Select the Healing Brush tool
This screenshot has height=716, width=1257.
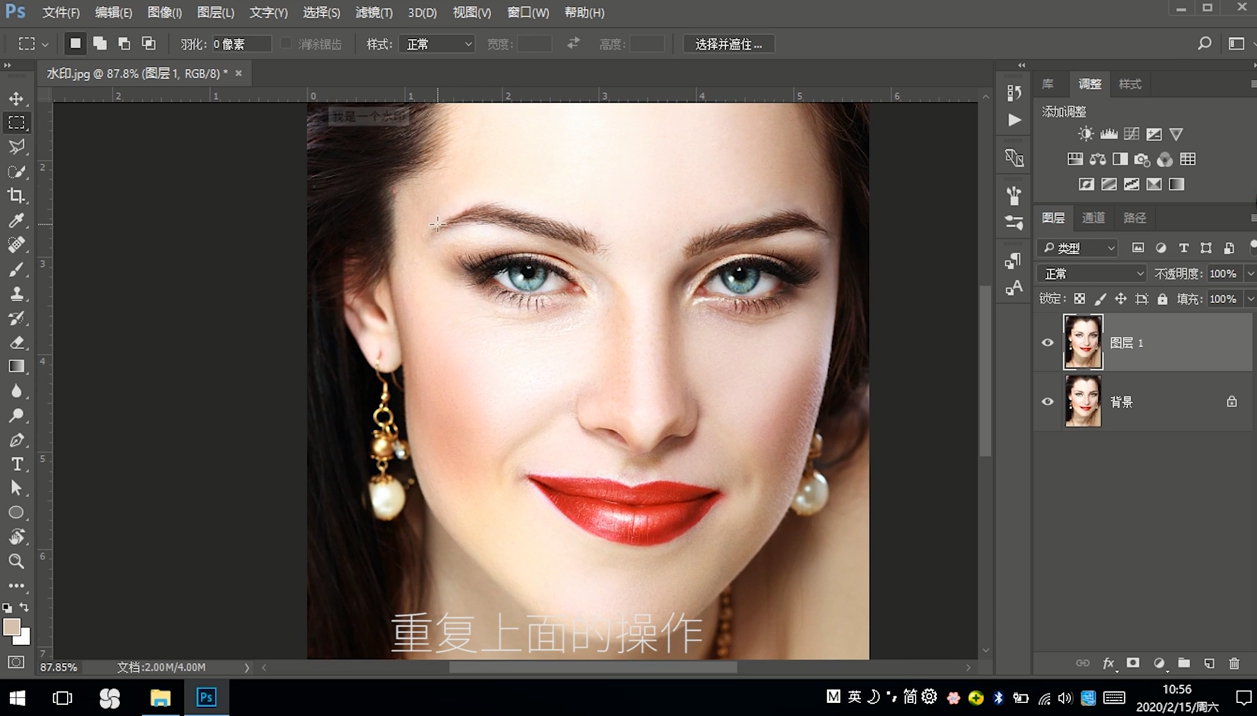(x=16, y=245)
